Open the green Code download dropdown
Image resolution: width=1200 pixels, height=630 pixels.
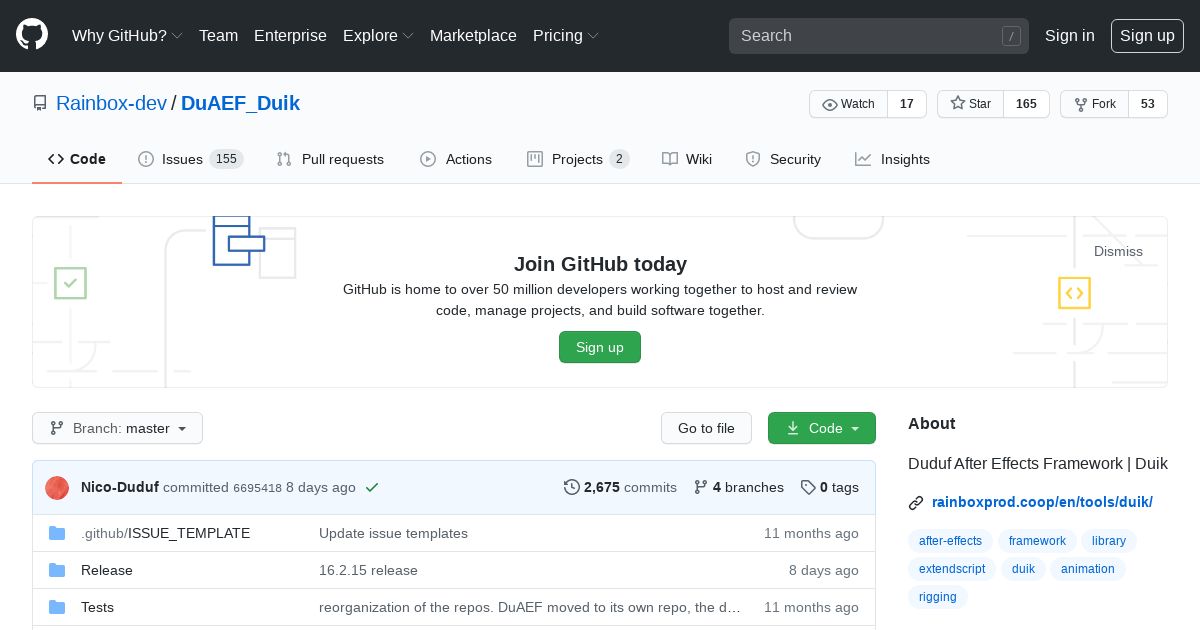[x=822, y=428]
